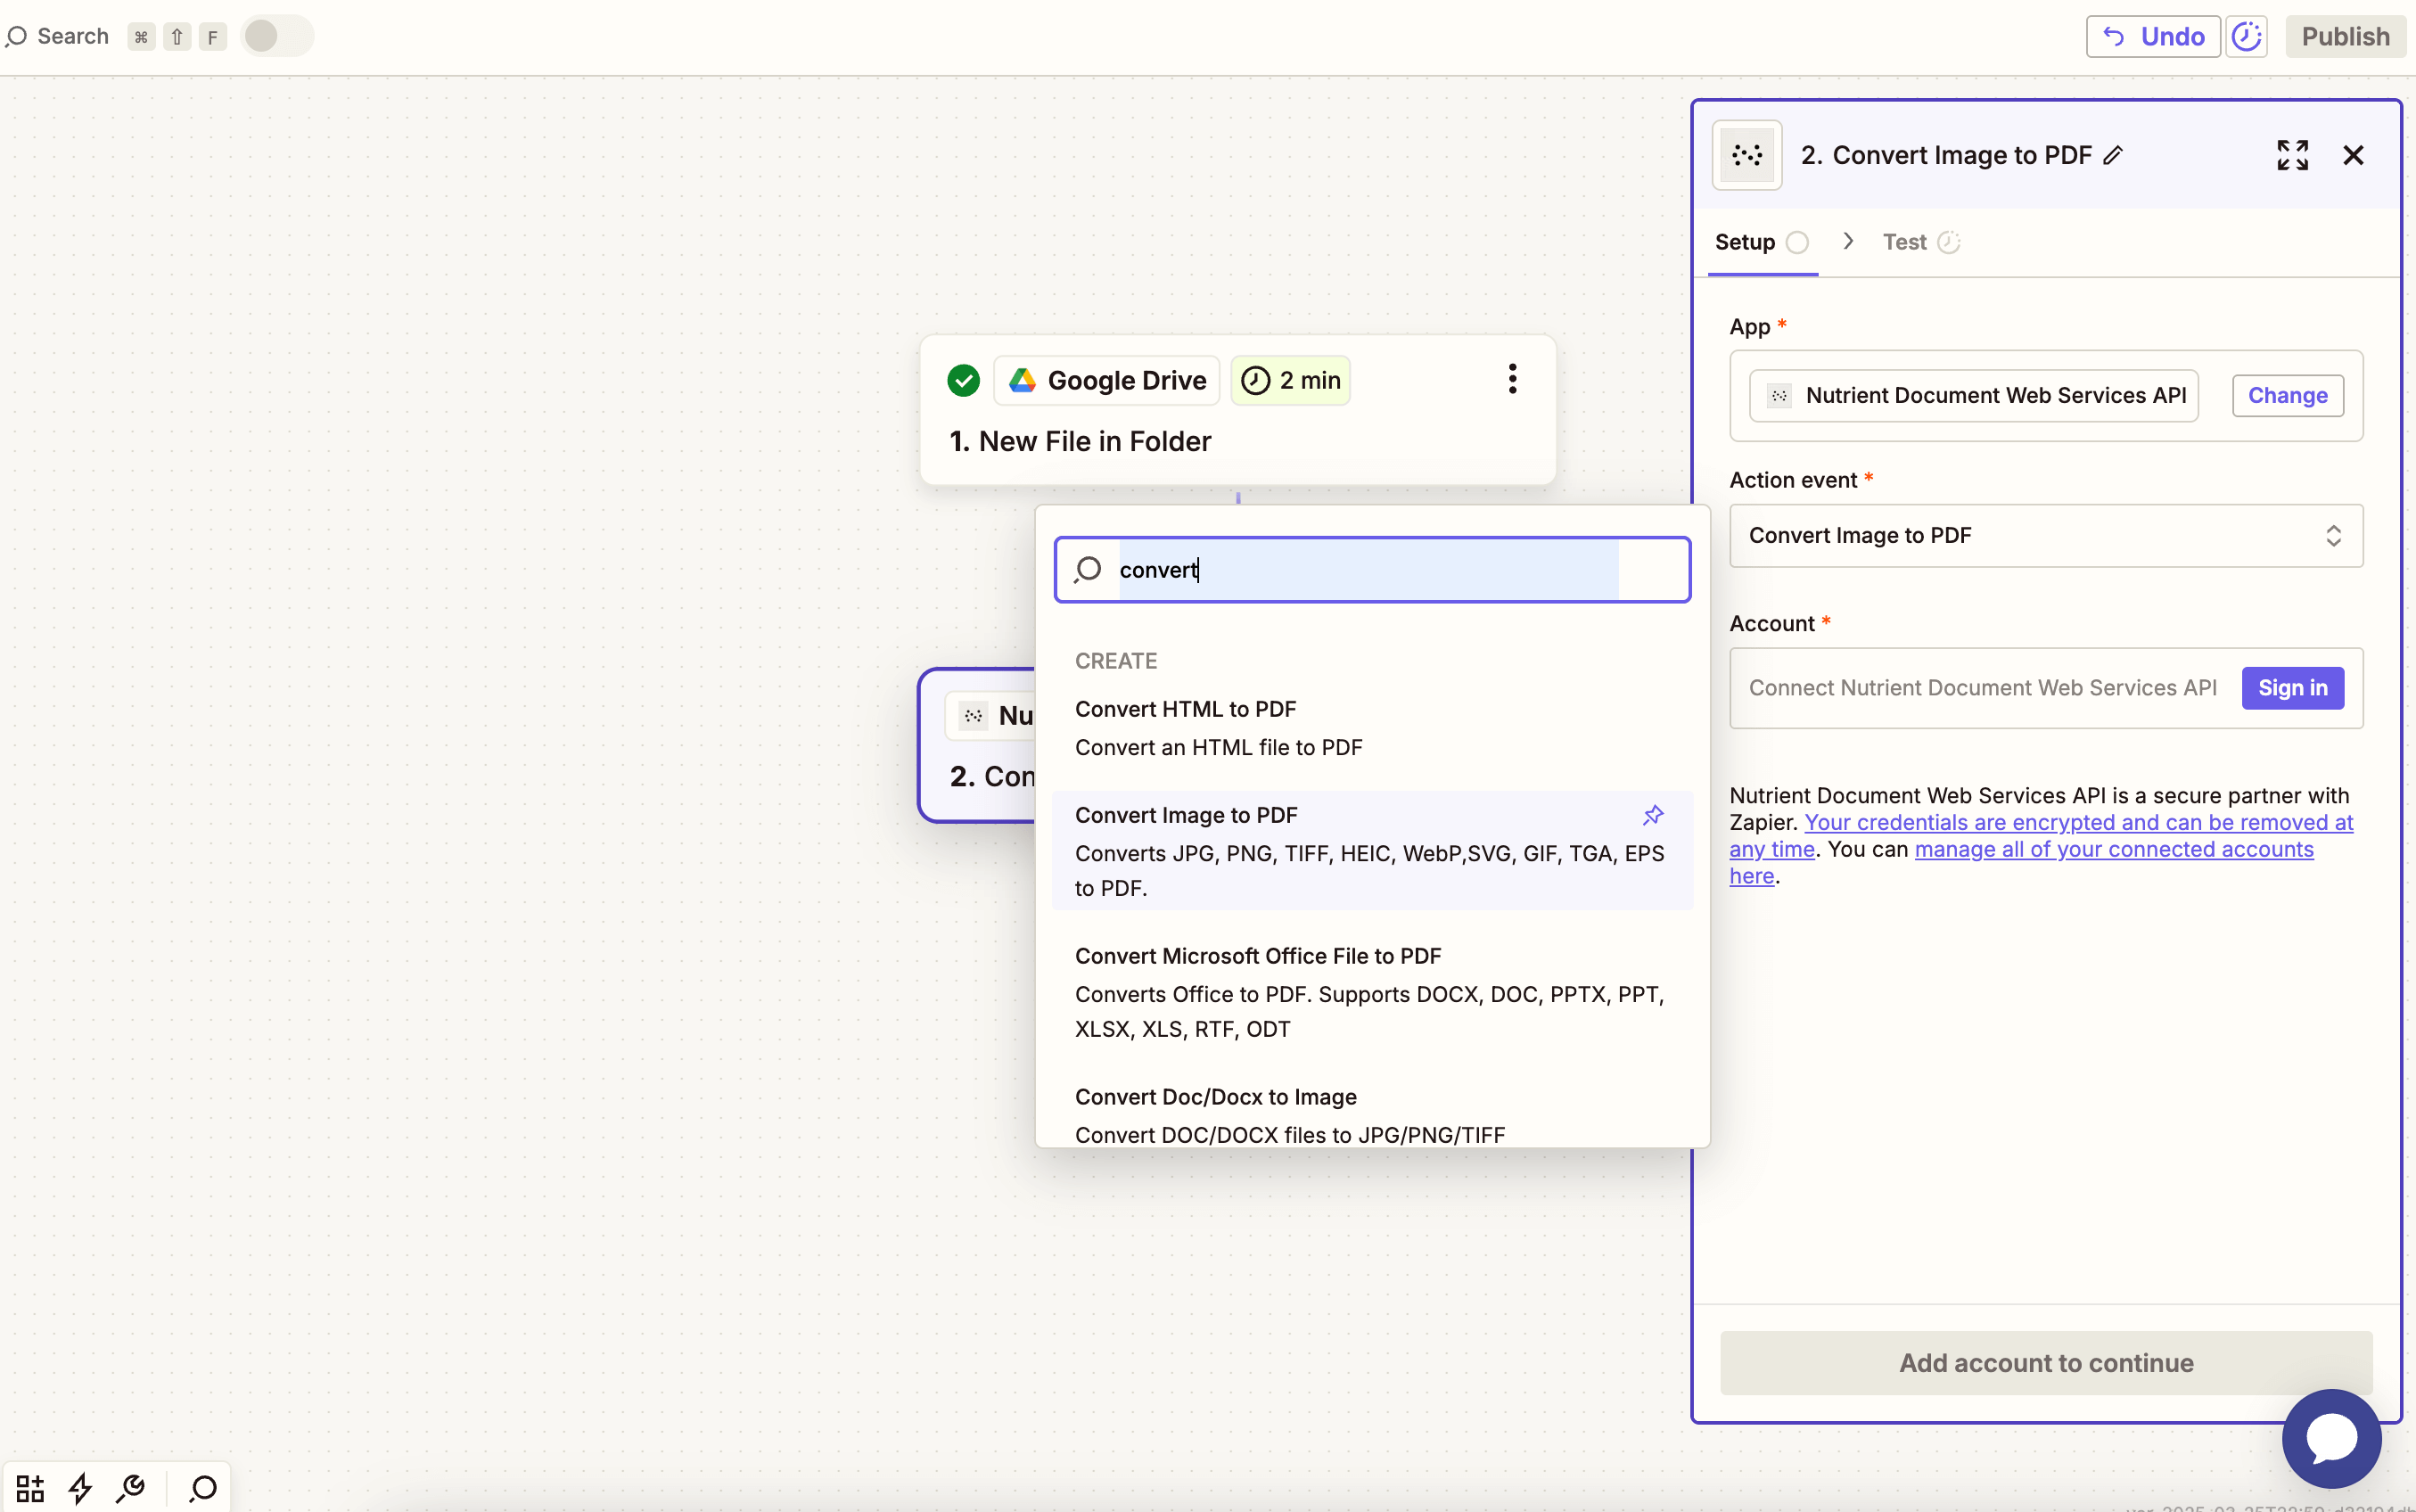The height and width of the screenshot is (1512, 2416).
Task: Click the Nutrient app icon in panel header
Action: tap(1747, 155)
